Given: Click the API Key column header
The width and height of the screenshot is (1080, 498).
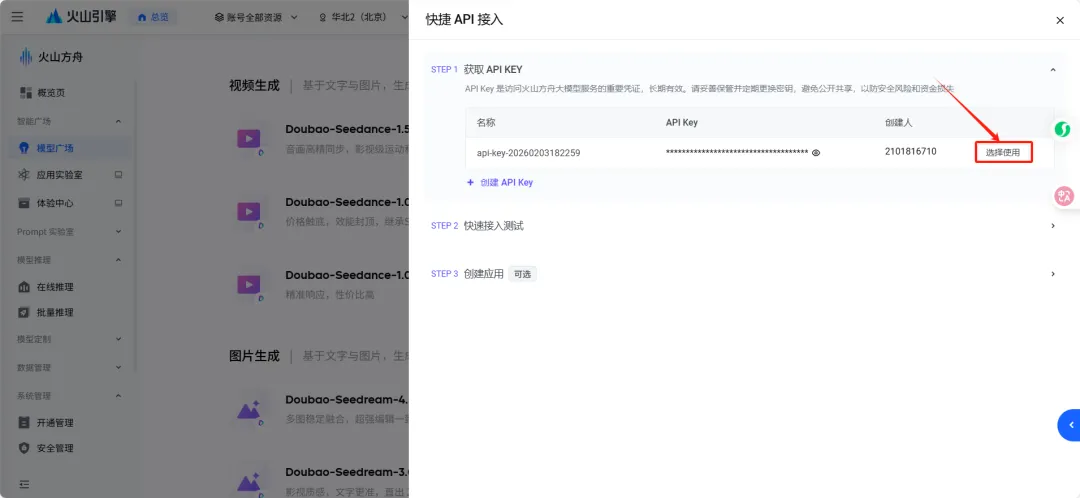Looking at the screenshot, I should point(681,123).
